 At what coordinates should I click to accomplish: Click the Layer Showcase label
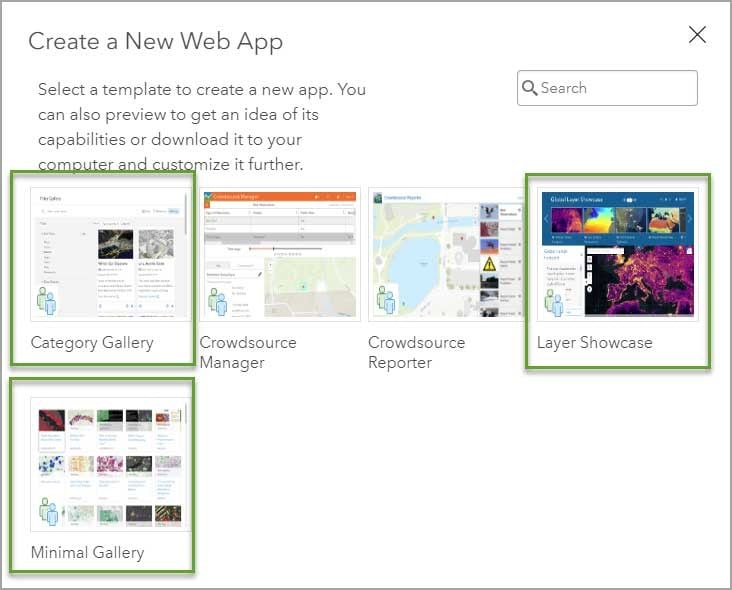click(x=594, y=343)
